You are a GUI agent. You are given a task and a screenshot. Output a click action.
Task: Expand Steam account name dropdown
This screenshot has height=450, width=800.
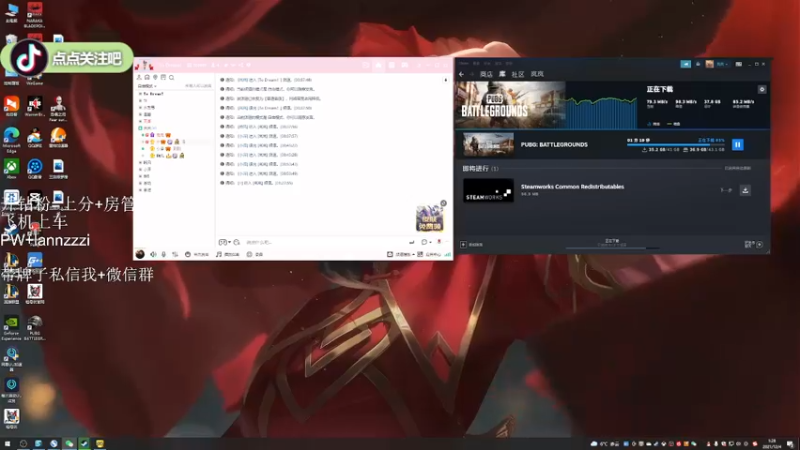(722, 64)
